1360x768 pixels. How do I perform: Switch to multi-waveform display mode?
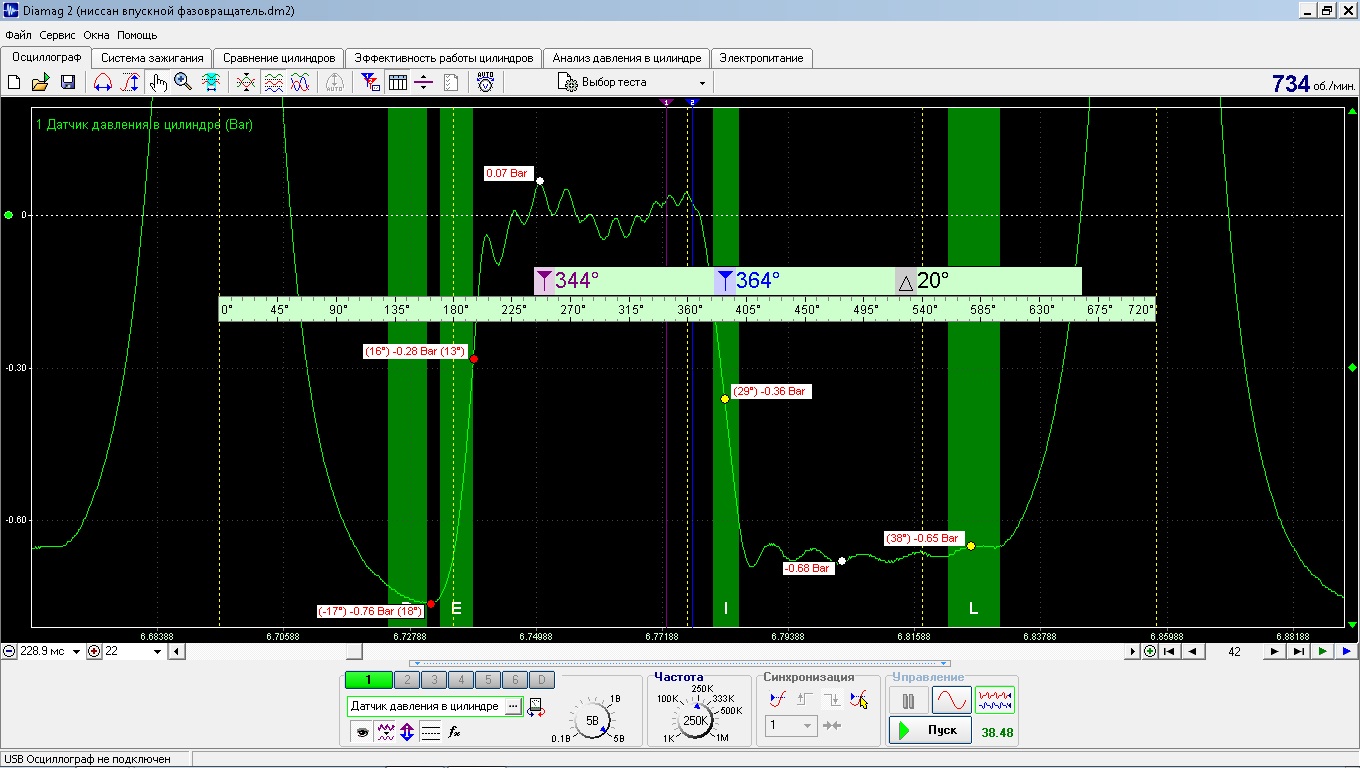(995, 700)
